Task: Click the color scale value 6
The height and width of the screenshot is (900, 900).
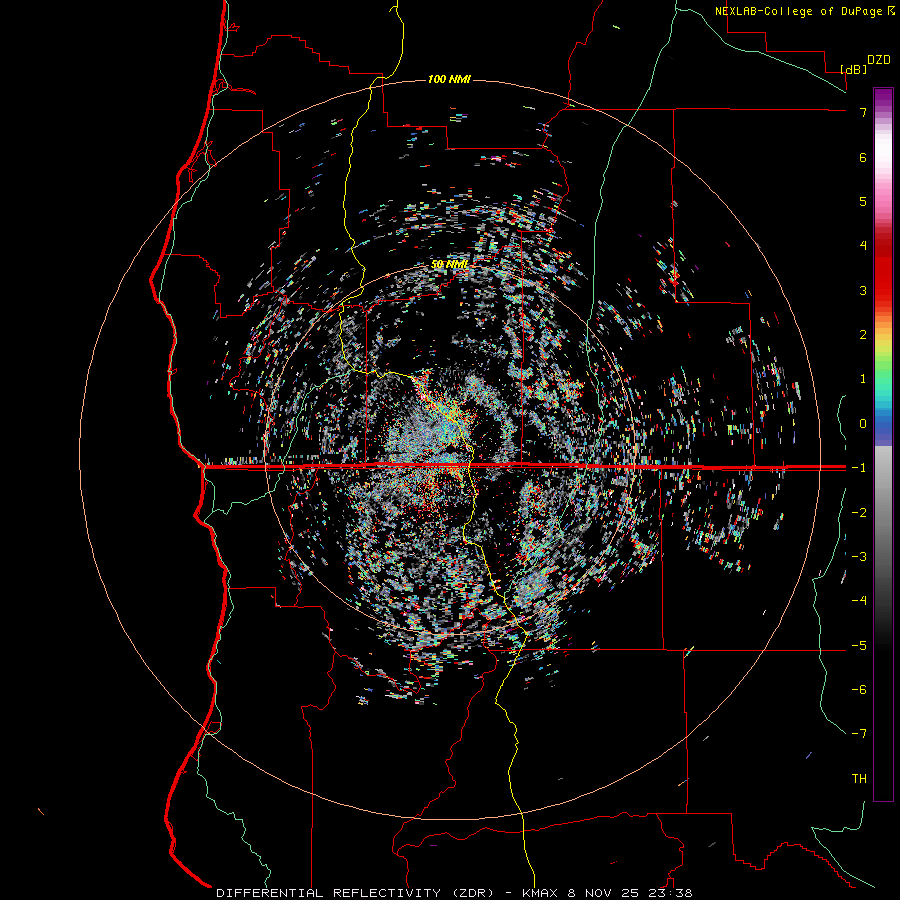Action: coord(863,157)
